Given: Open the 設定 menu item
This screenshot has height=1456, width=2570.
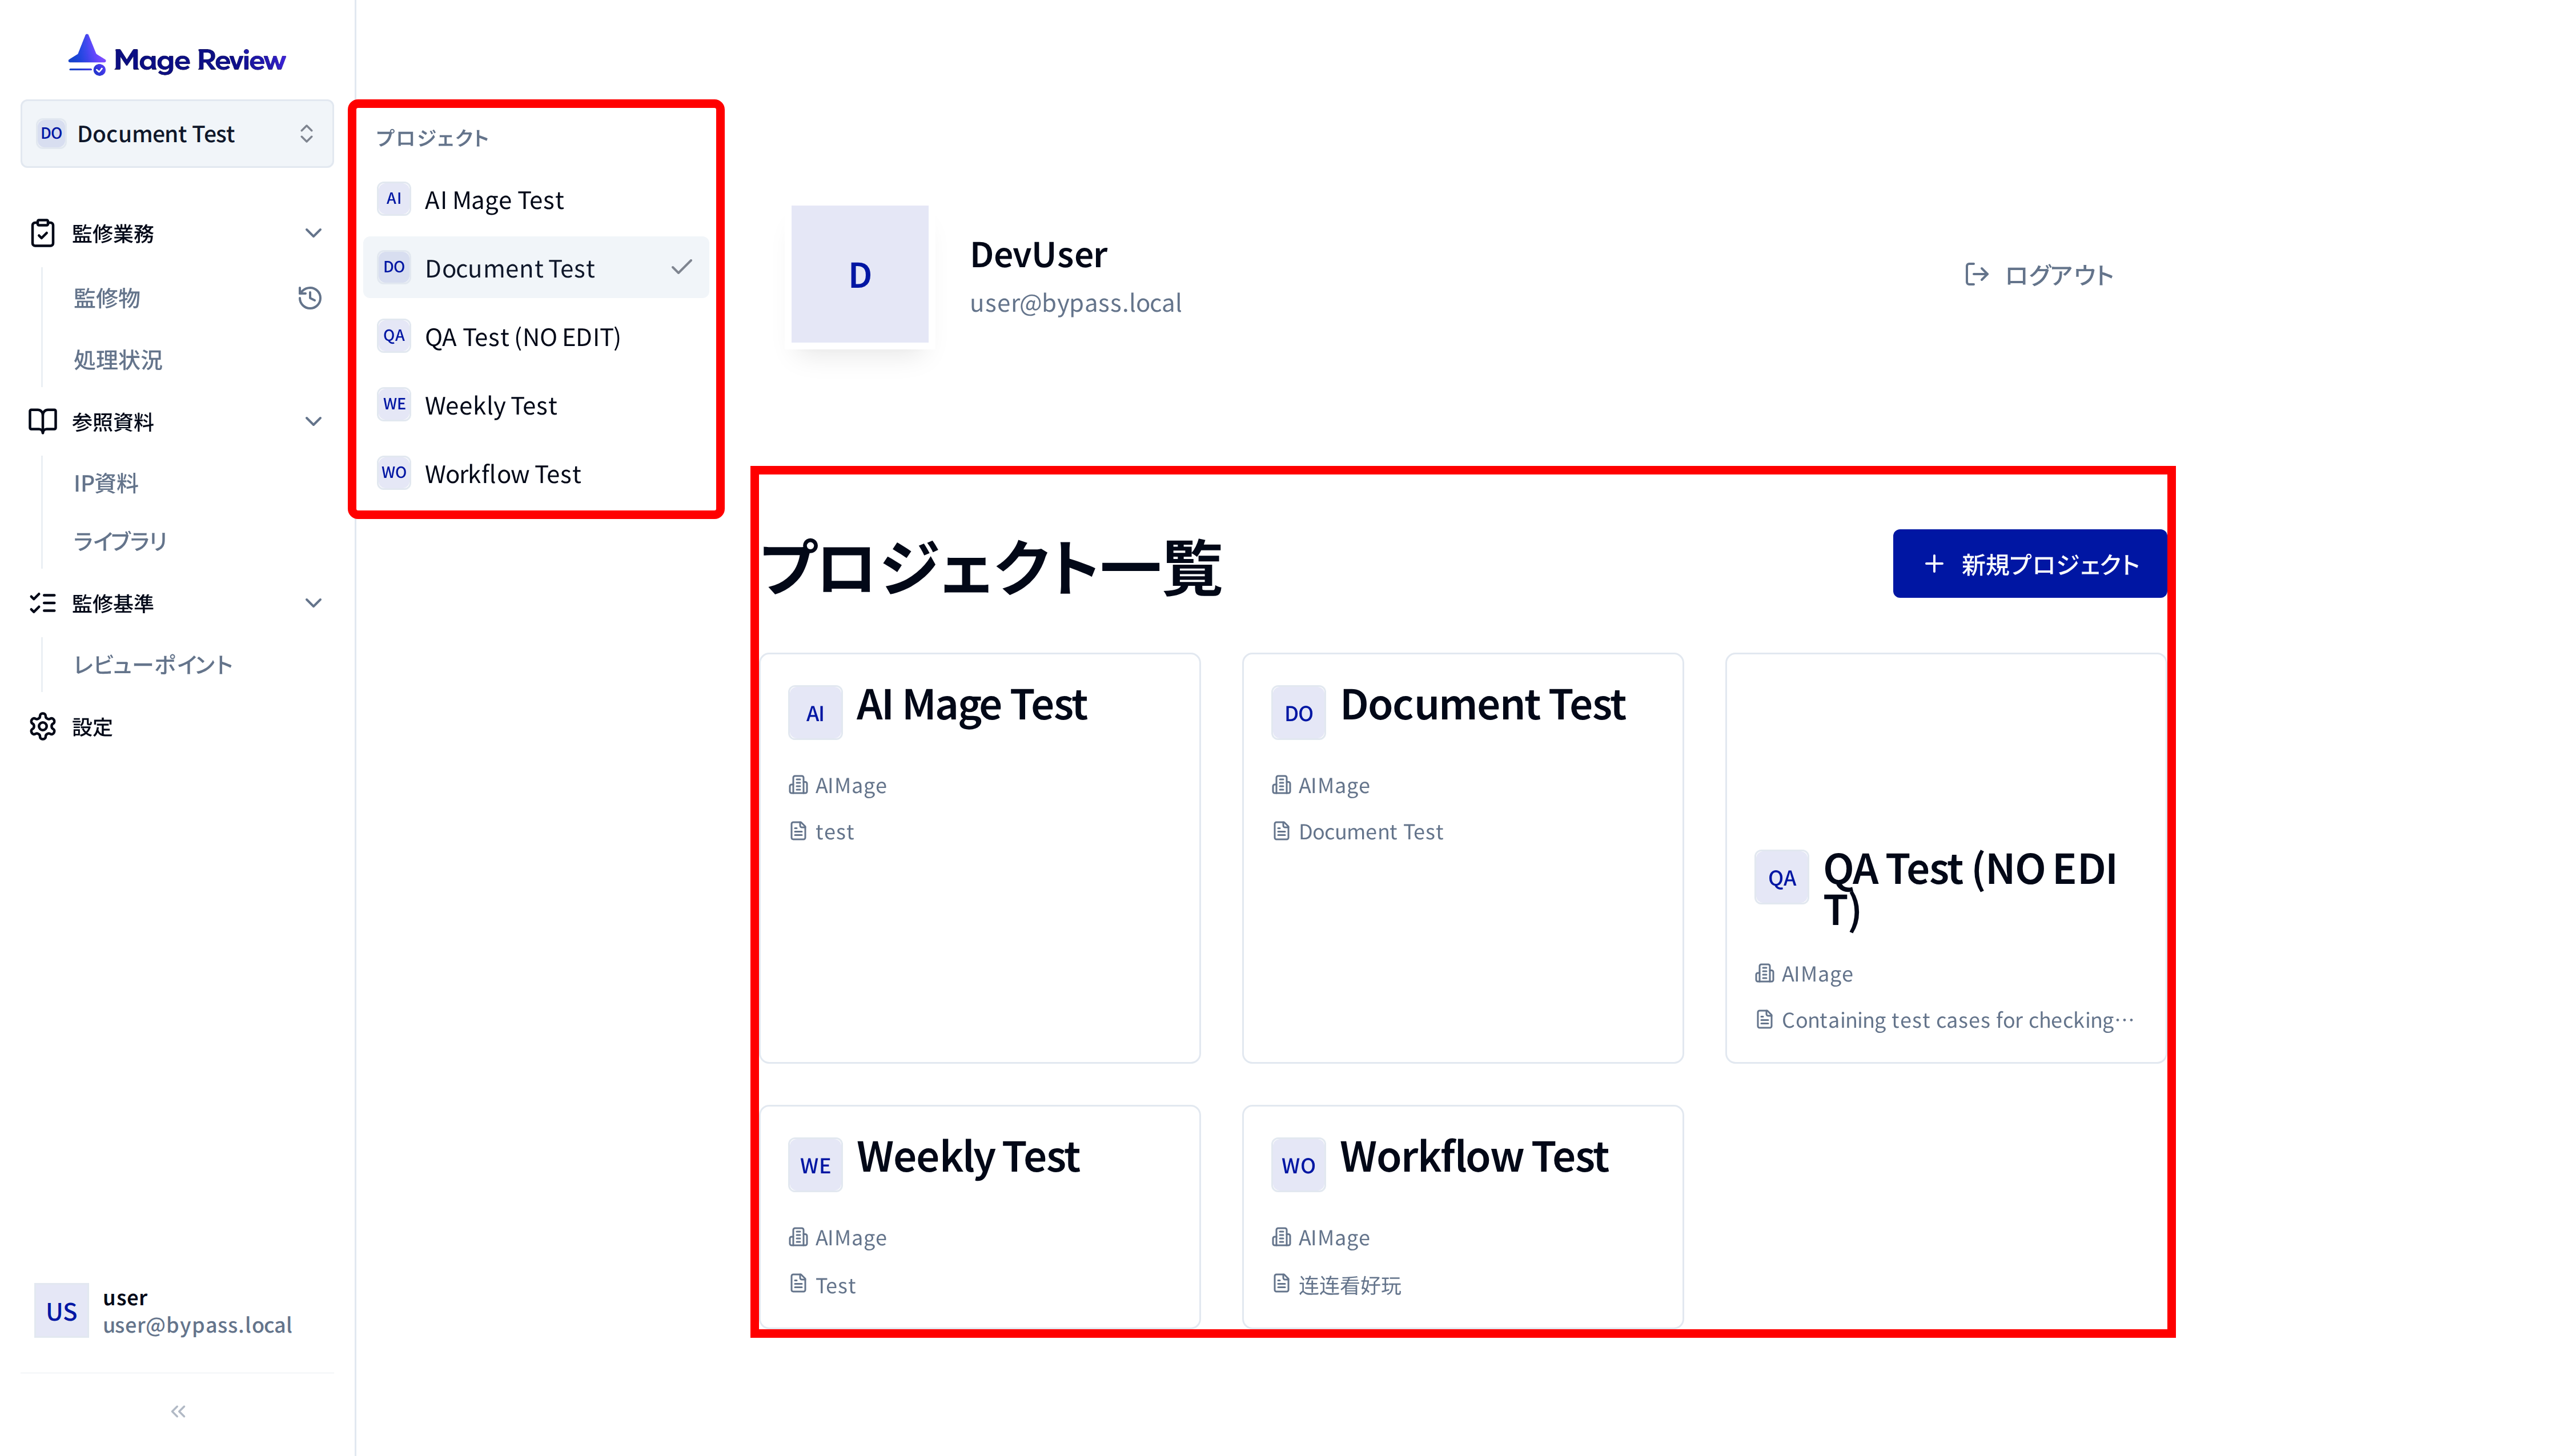Looking at the screenshot, I should 92,727.
